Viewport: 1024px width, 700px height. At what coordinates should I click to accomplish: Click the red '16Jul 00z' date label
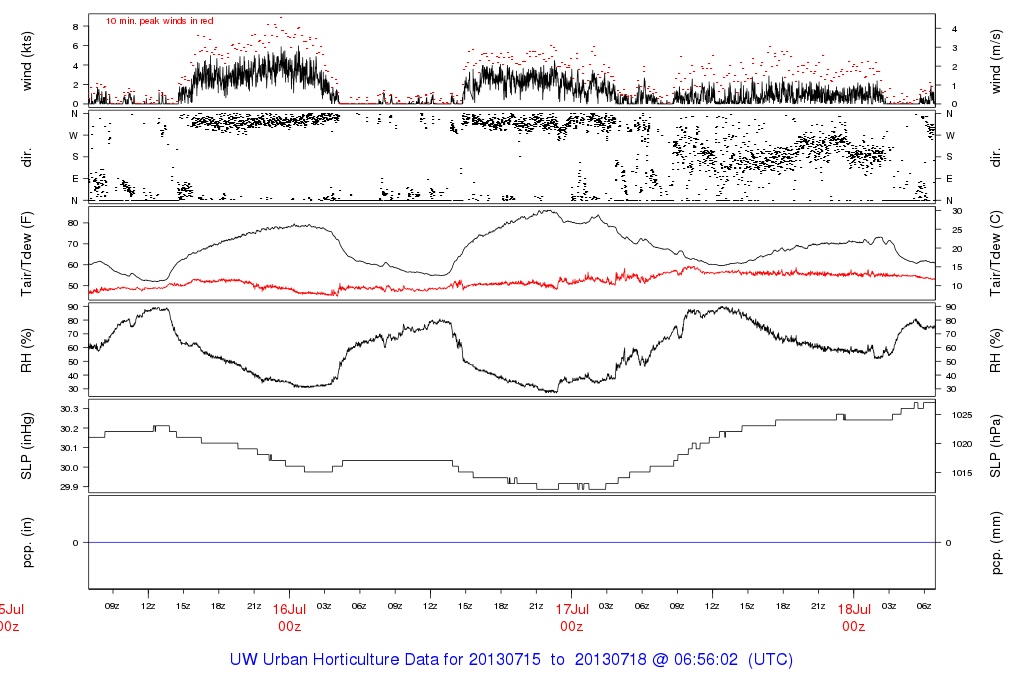coord(289,618)
